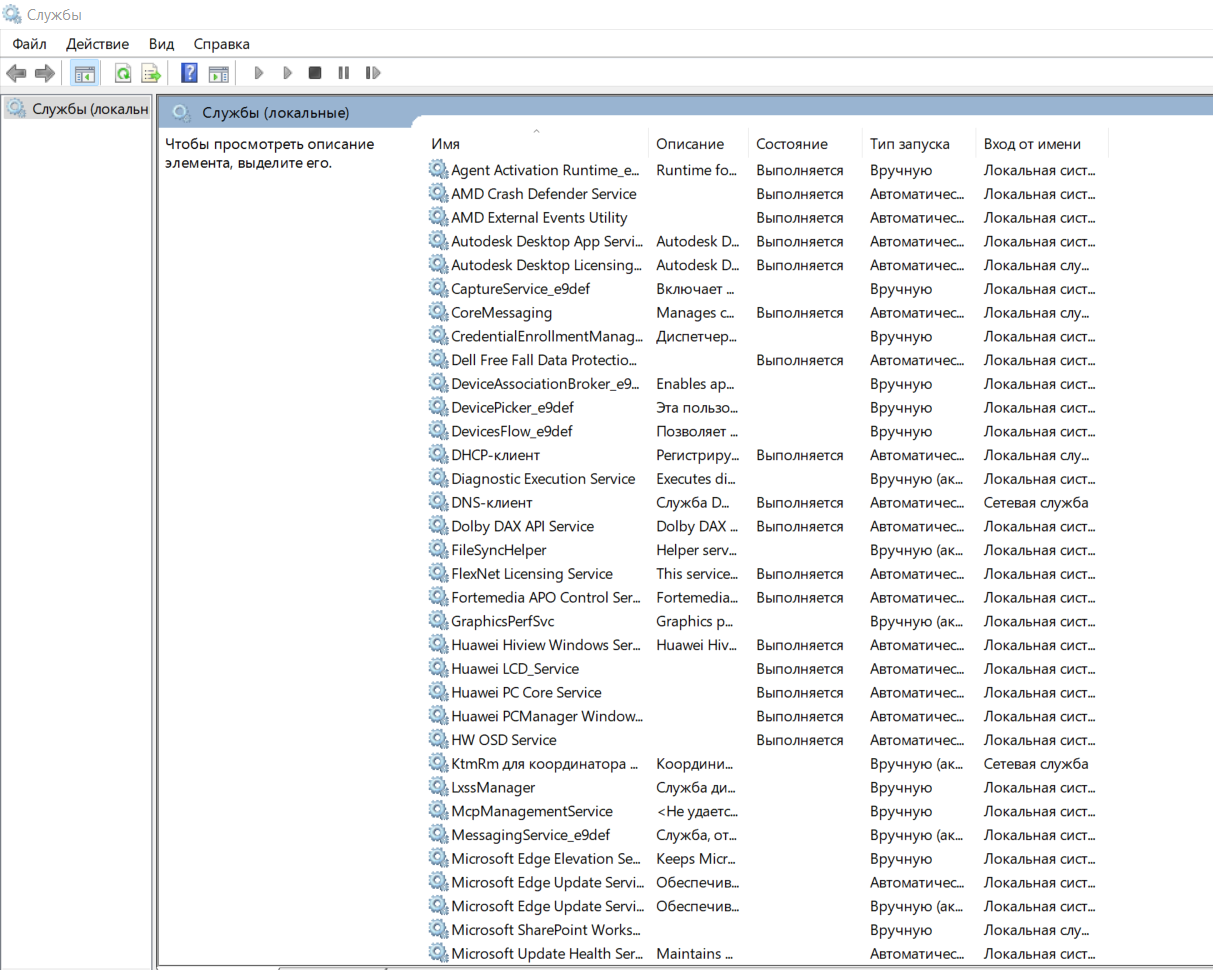This screenshot has height=970, width=1213.
Task: Click Сетевая служба in KtmRm row
Action: [1036, 764]
